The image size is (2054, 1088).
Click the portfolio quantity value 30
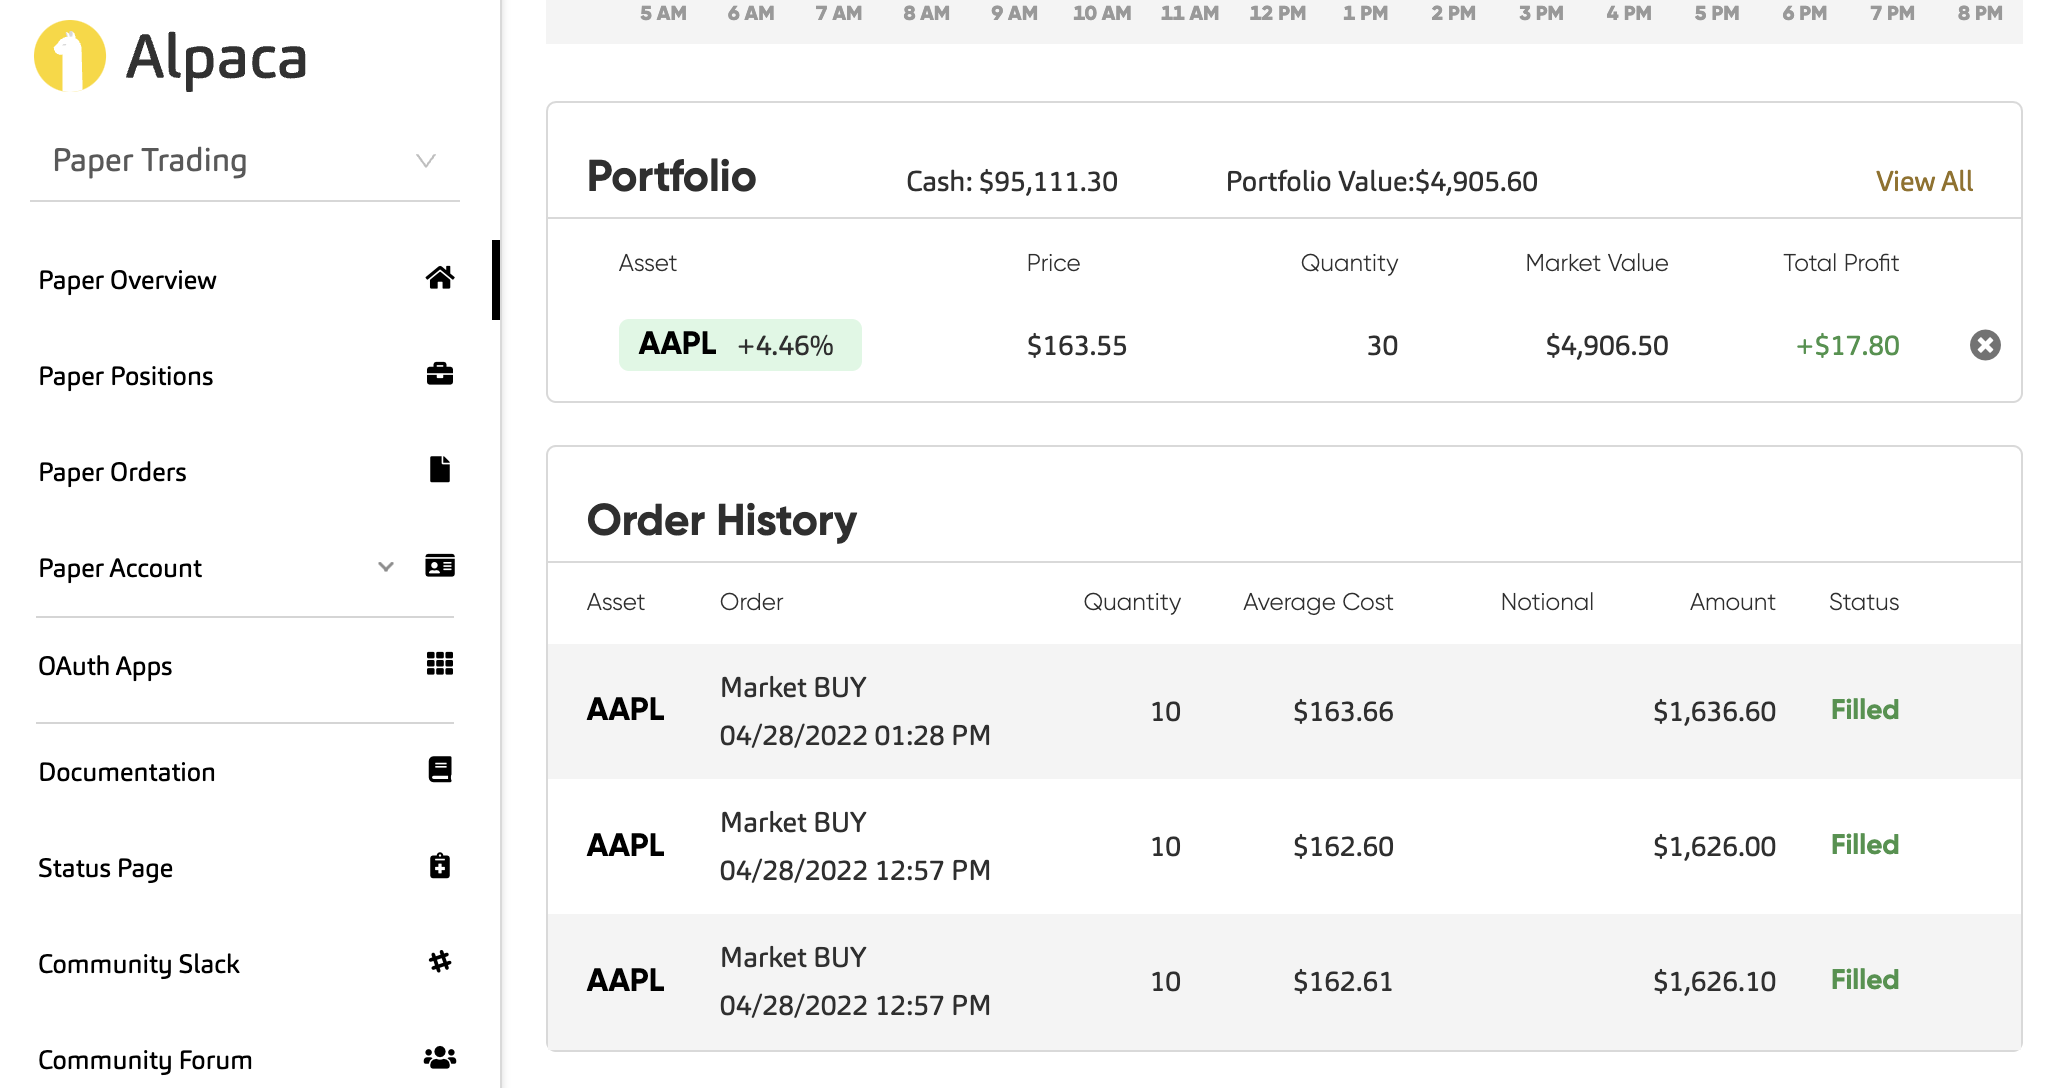click(1382, 346)
